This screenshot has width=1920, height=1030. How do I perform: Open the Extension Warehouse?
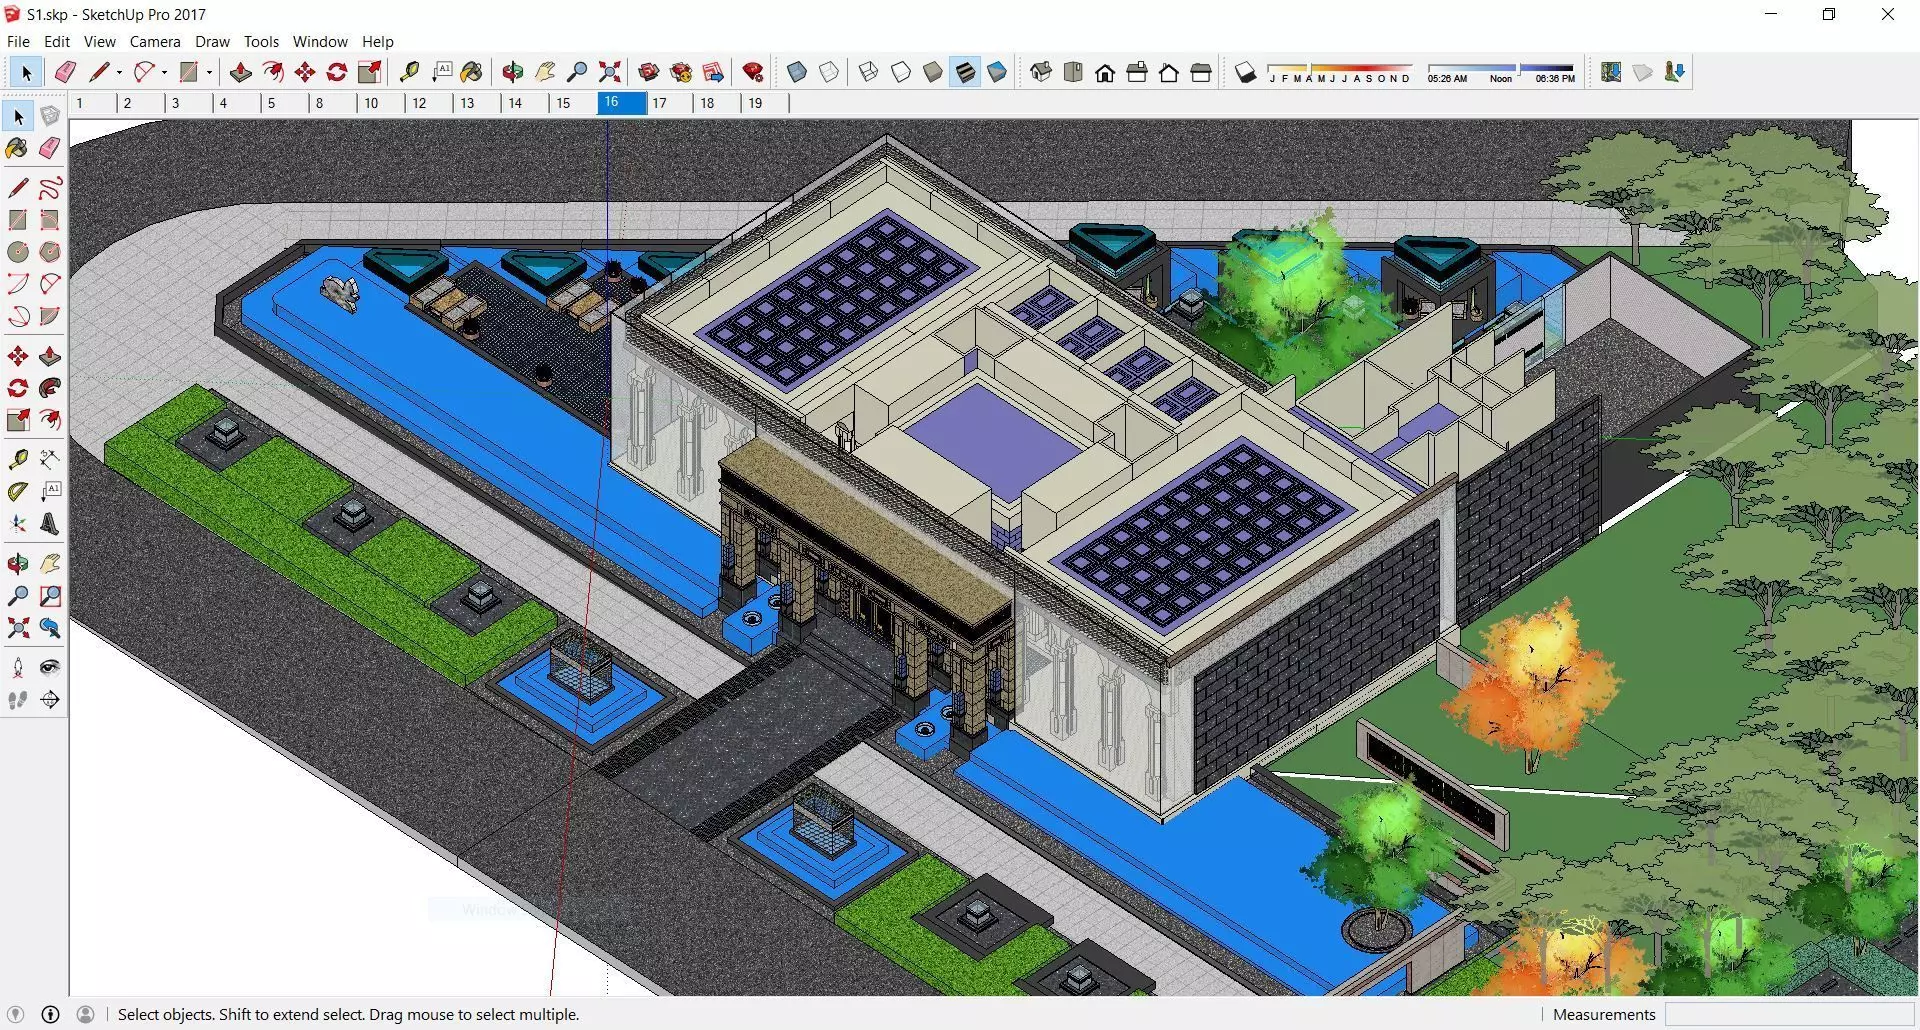pos(681,72)
